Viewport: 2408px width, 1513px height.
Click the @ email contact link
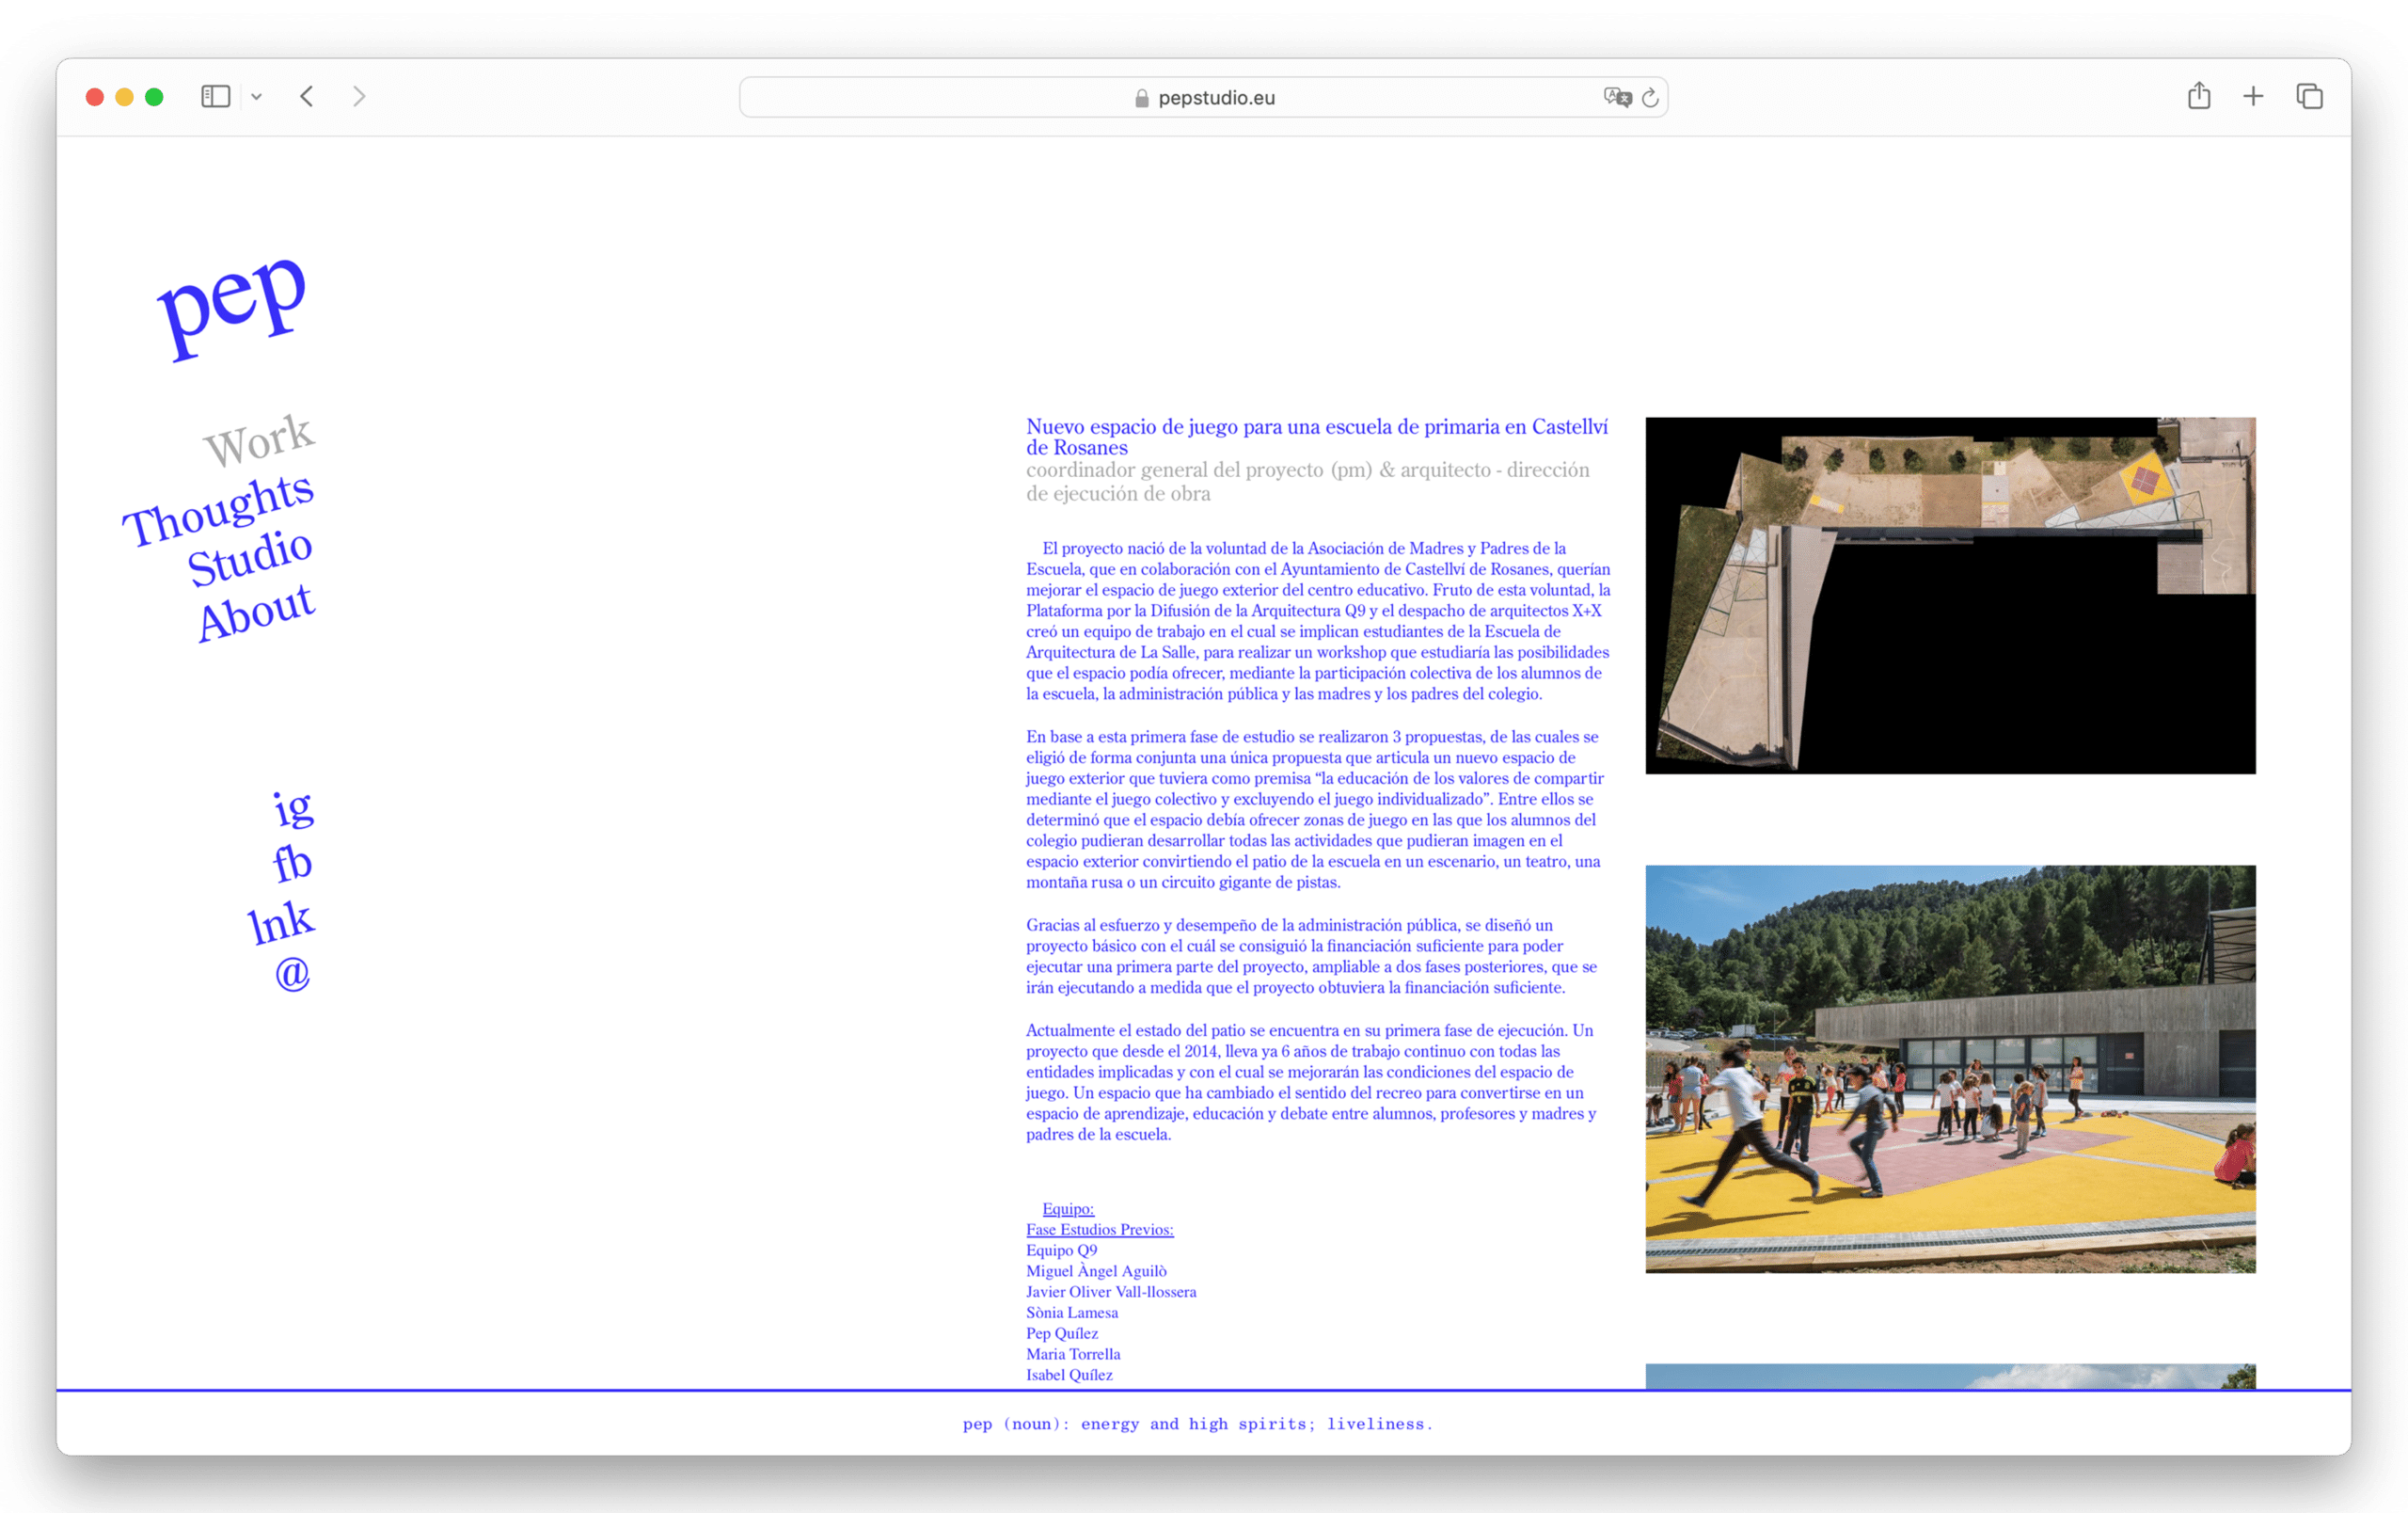tap(292, 973)
